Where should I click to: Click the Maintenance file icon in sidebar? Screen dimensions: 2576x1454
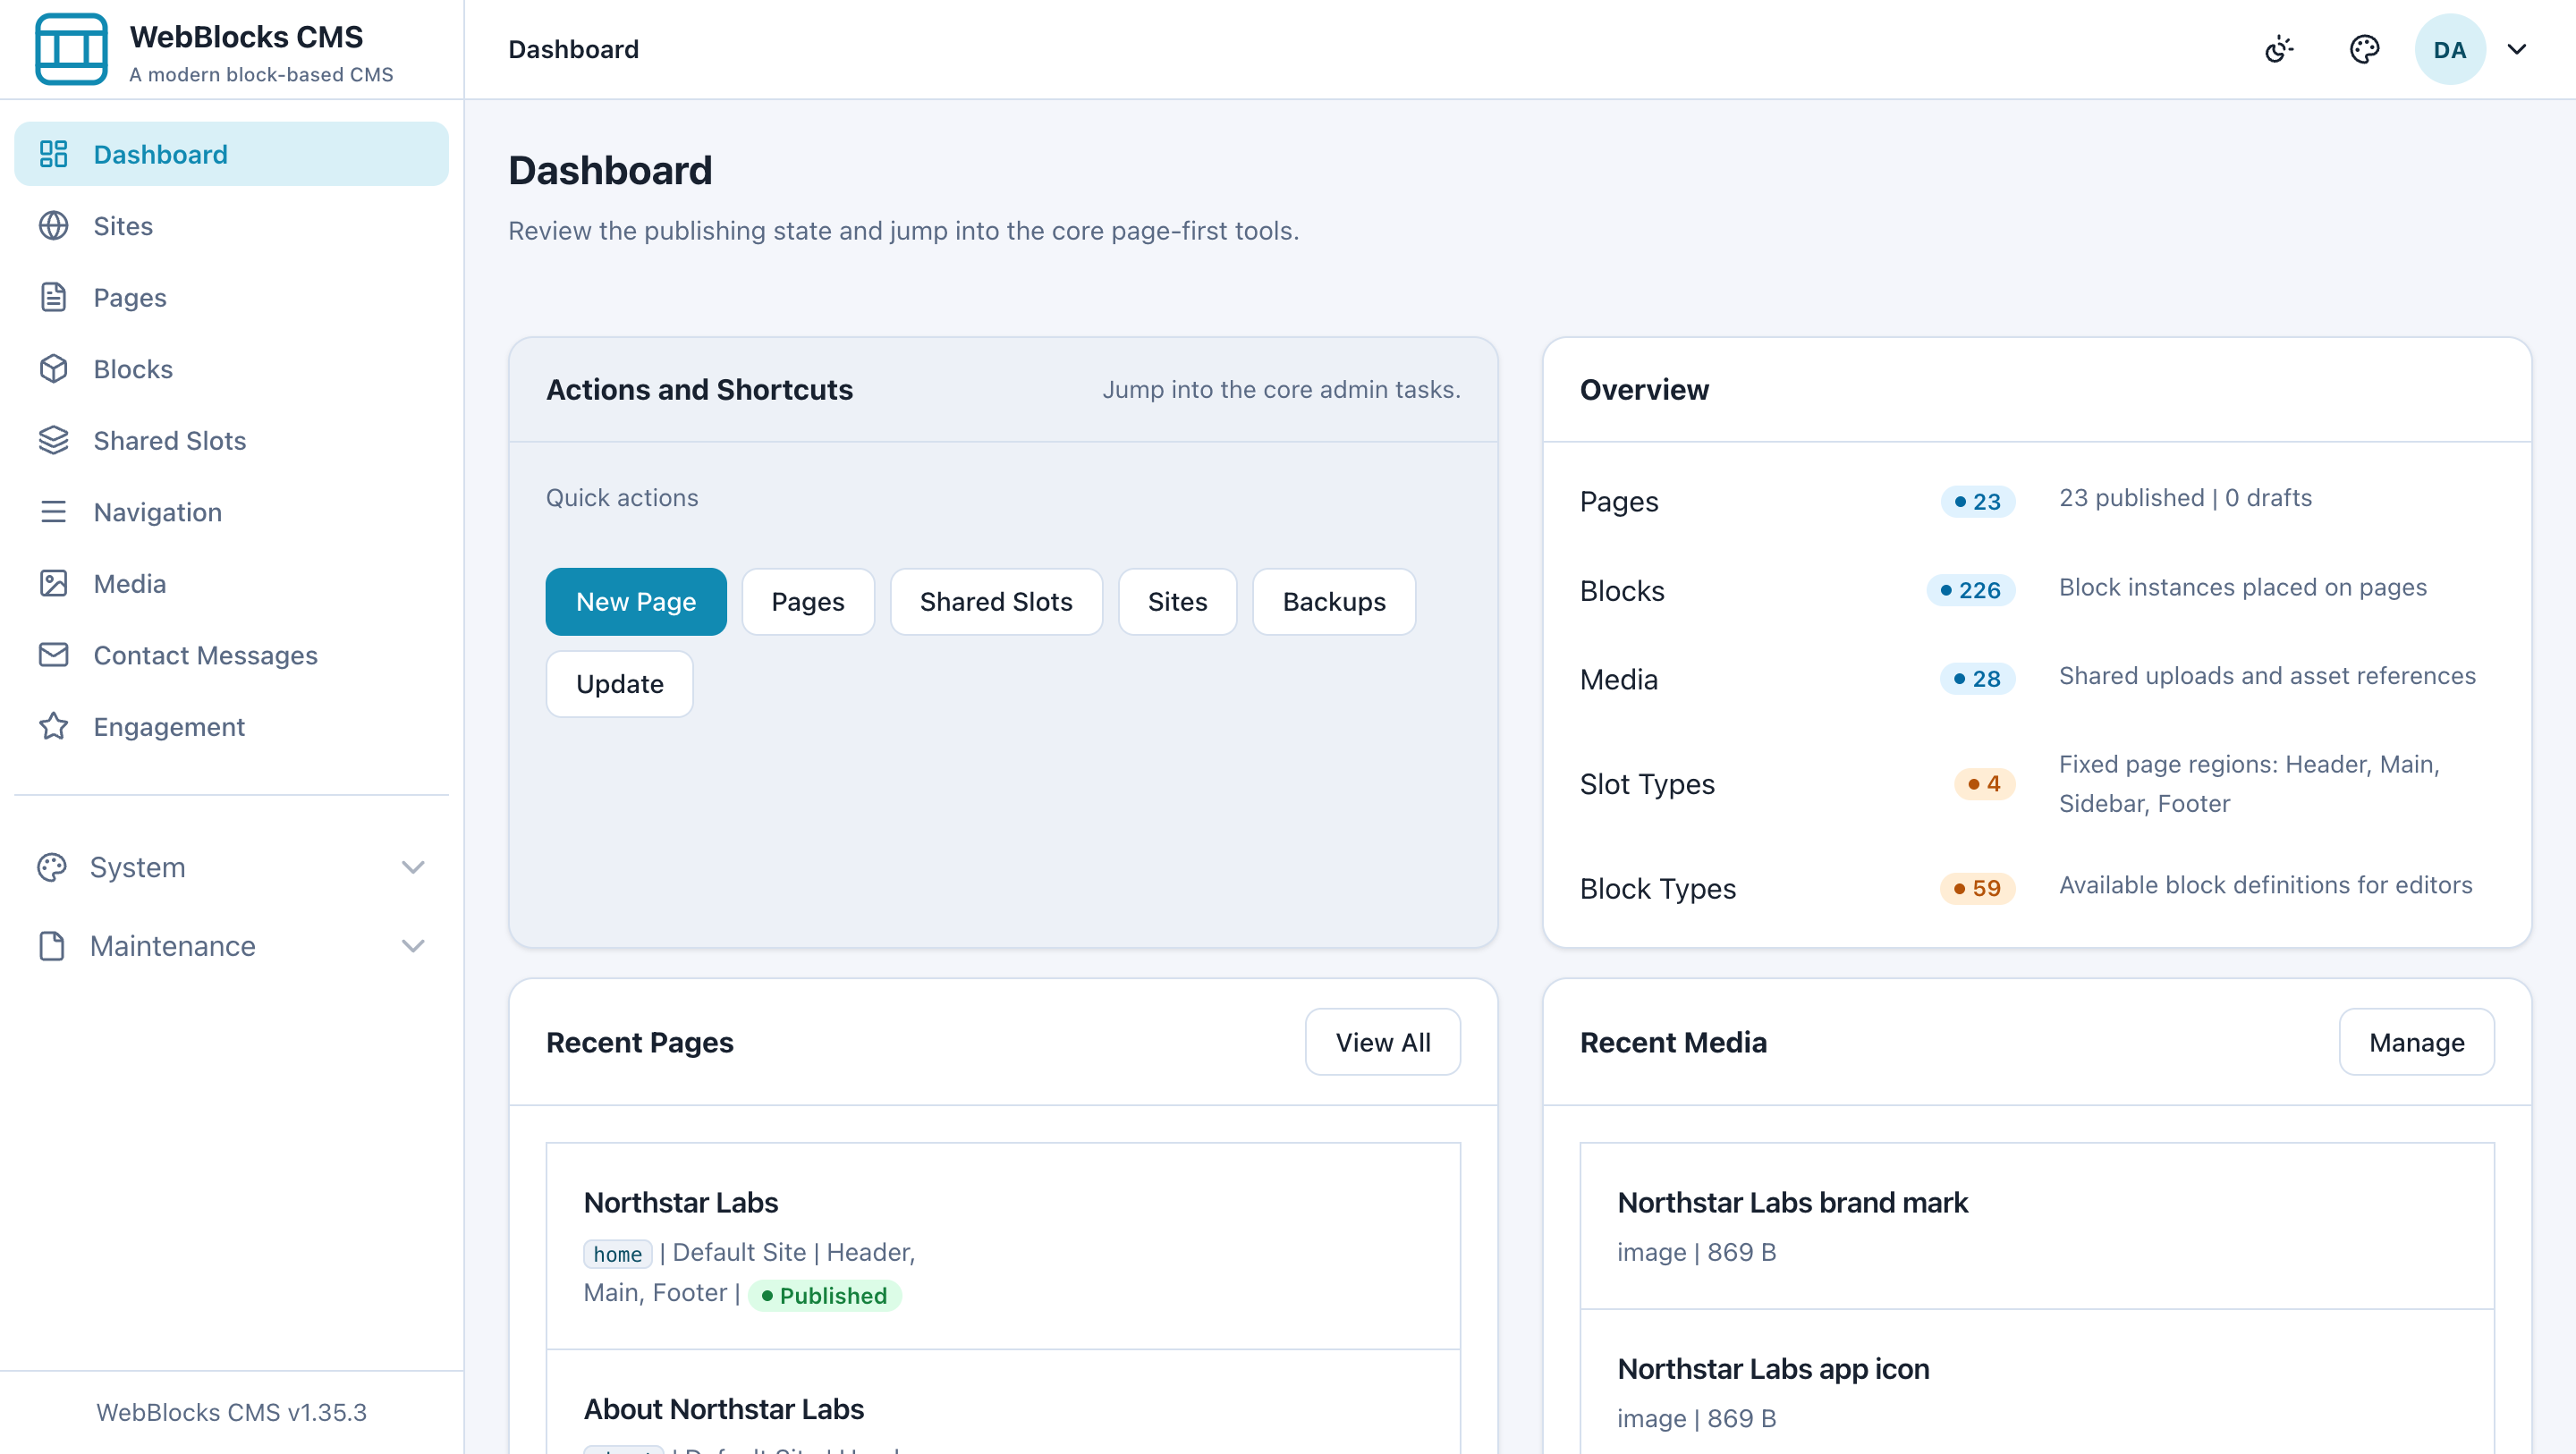[51, 946]
